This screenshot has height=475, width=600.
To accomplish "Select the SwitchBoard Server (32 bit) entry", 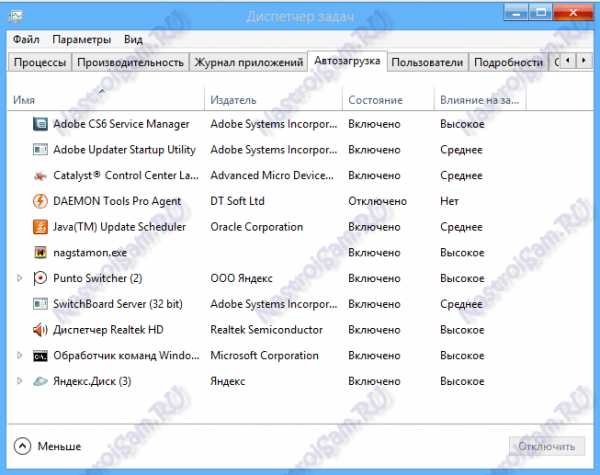I will click(x=118, y=304).
